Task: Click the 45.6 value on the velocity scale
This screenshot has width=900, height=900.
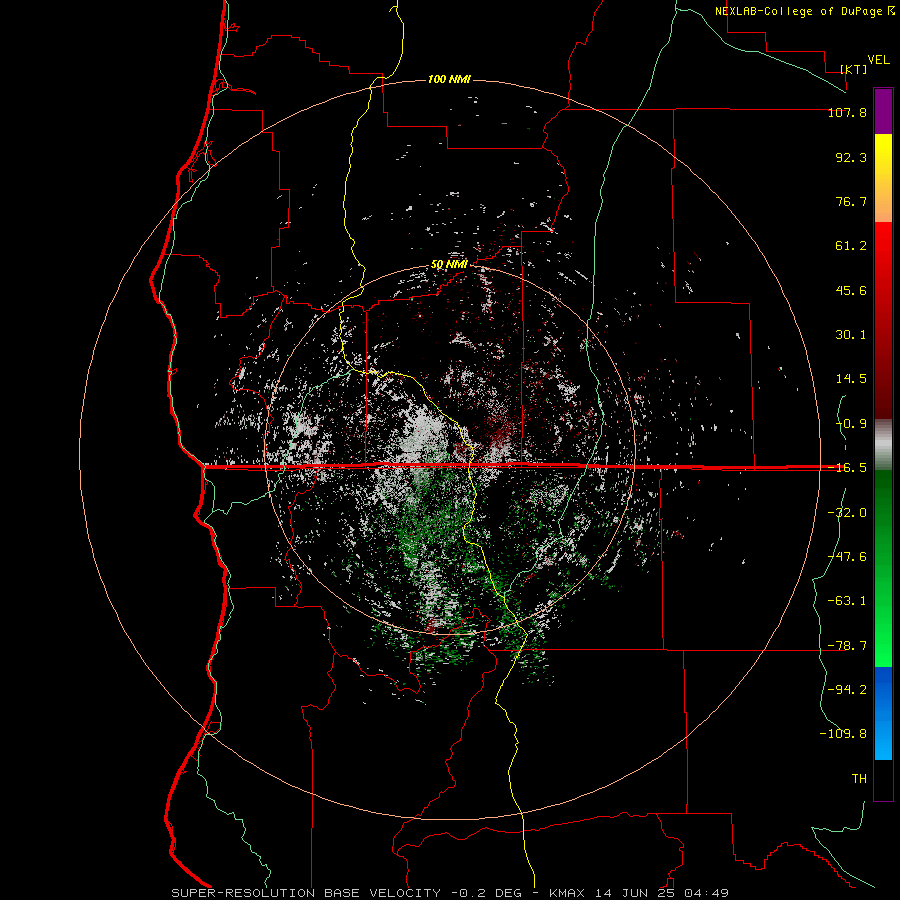Action: (x=851, y=290)
